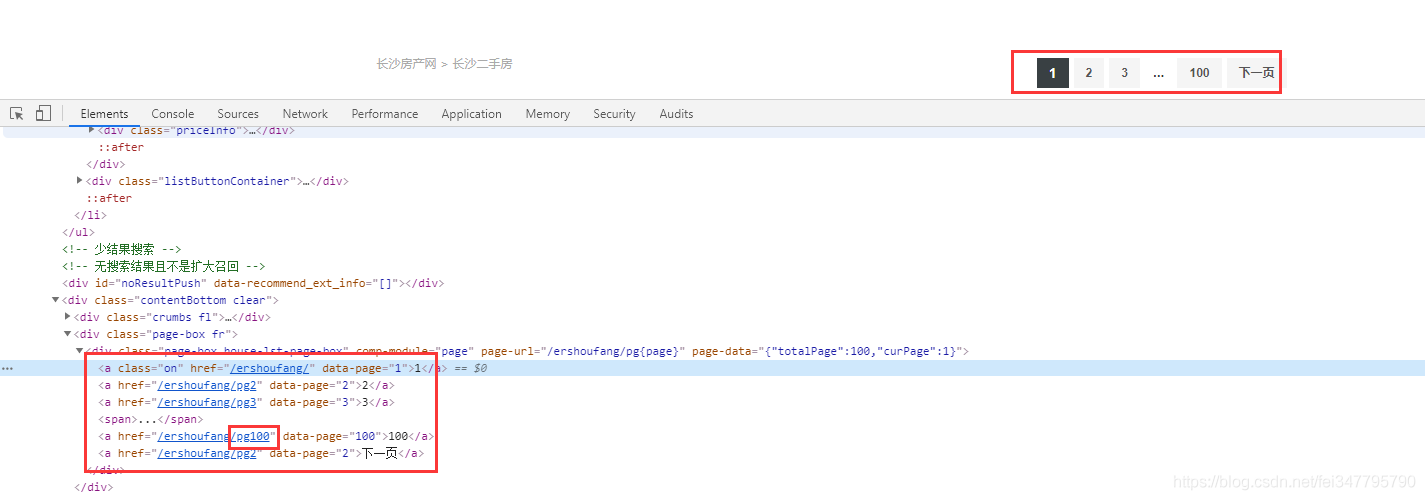The image size is (1425, 500).
Task: Go to page 1 in the pagination
Action: (1053, 72)
